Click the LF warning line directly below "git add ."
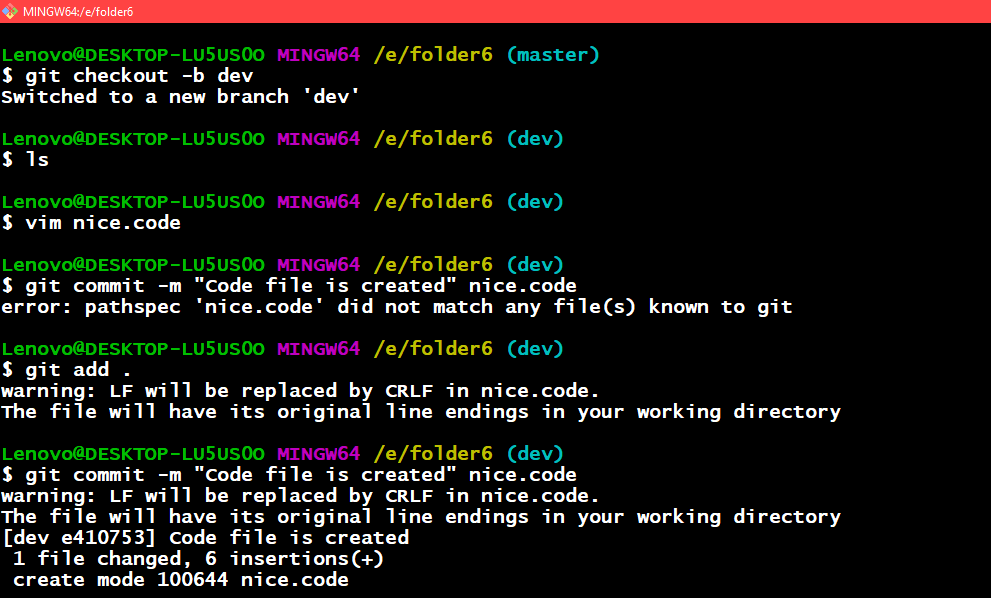991x598 pixels. 300,391
